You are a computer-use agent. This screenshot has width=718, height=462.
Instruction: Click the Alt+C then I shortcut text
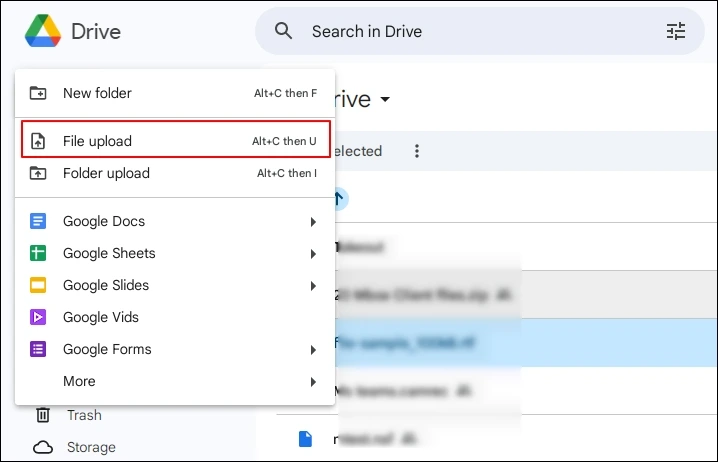(287, 173)
